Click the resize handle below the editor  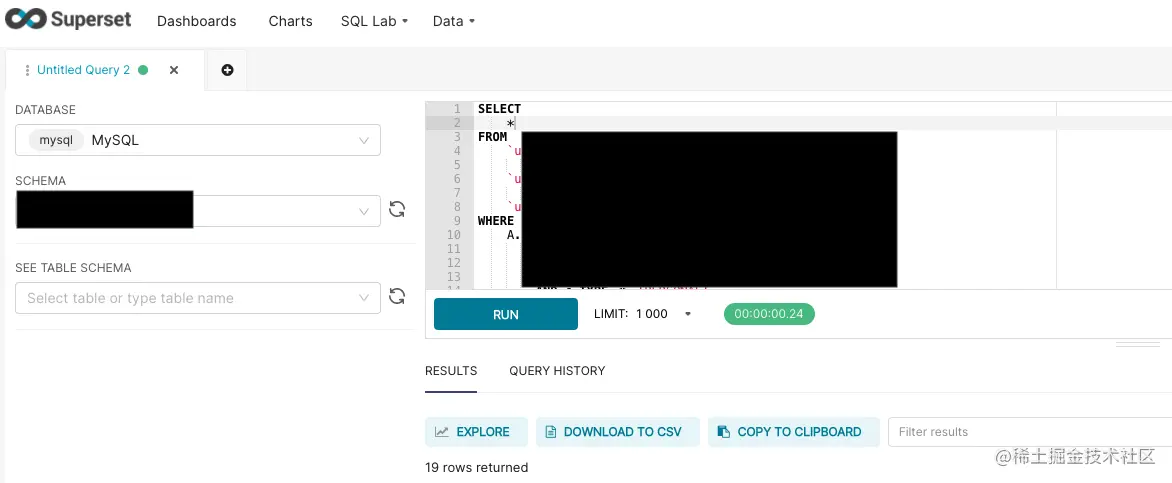(1138, 344)
